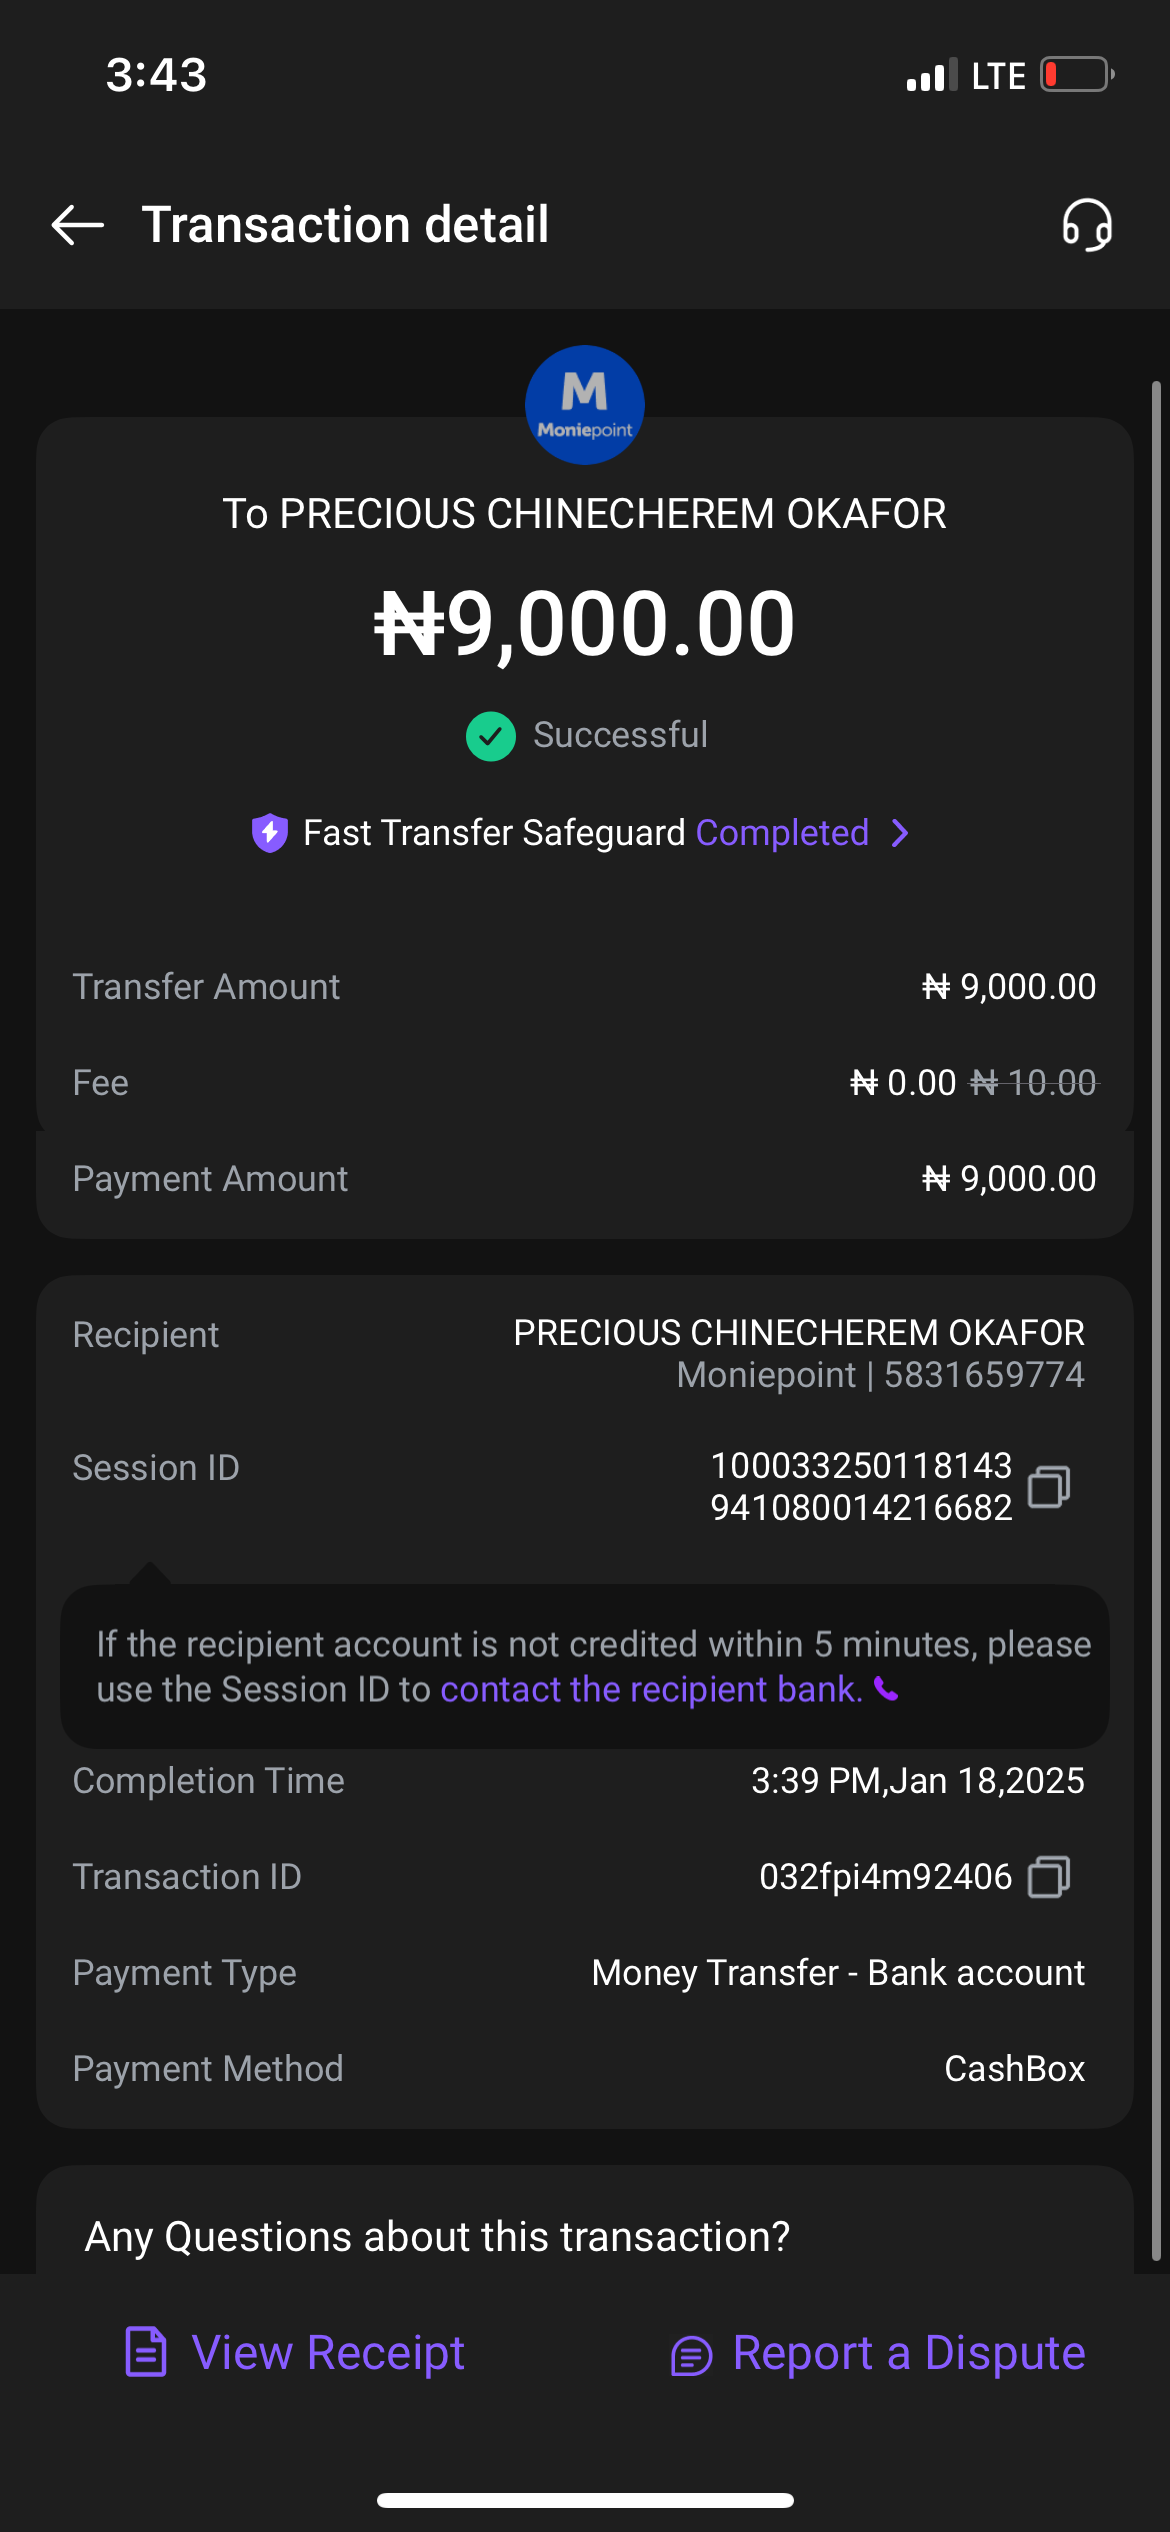
Task: Tap the Moniepoint bank logo
Action: [585, 405]
